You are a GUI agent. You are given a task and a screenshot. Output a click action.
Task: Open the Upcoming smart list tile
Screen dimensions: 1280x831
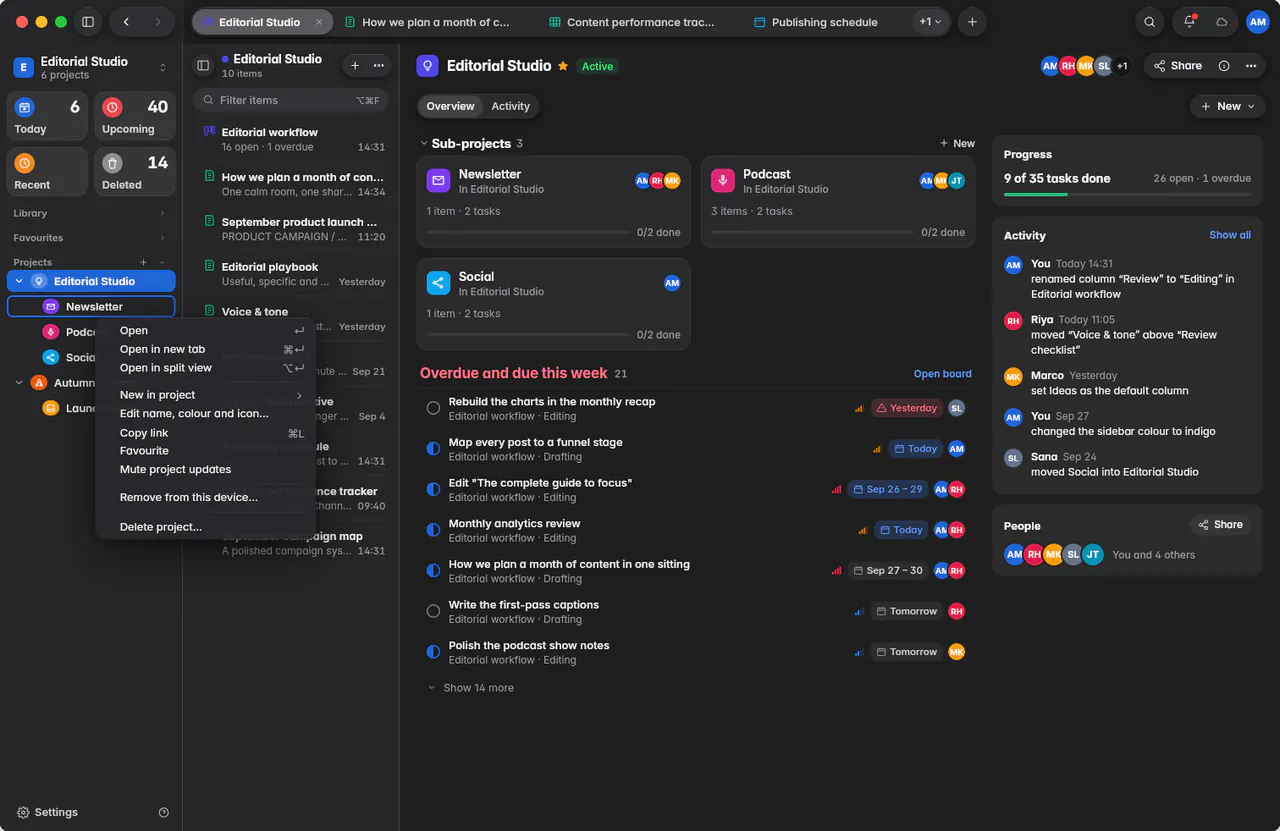point(135,117)
